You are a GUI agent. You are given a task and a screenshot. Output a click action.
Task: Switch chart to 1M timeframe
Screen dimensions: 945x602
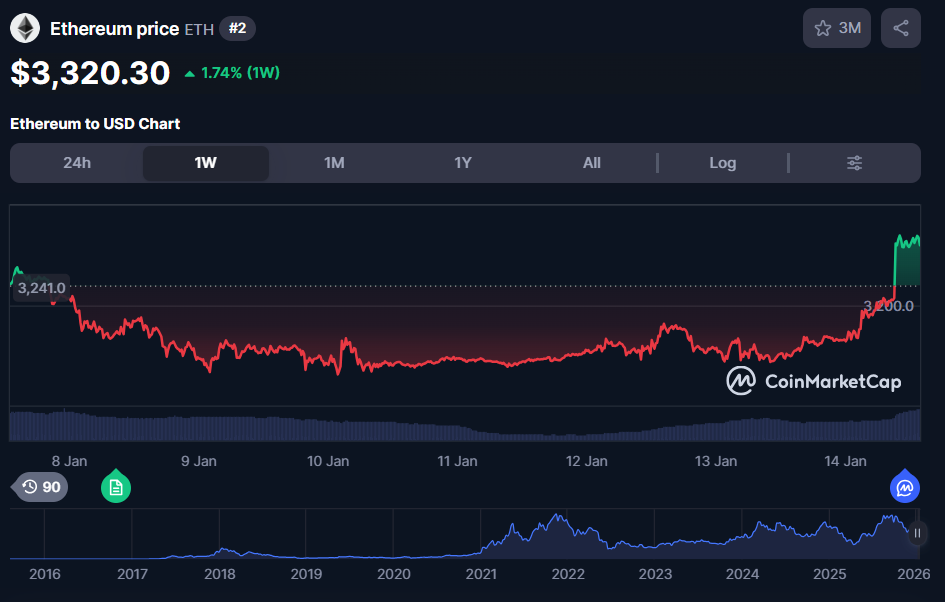click(334, 163)
